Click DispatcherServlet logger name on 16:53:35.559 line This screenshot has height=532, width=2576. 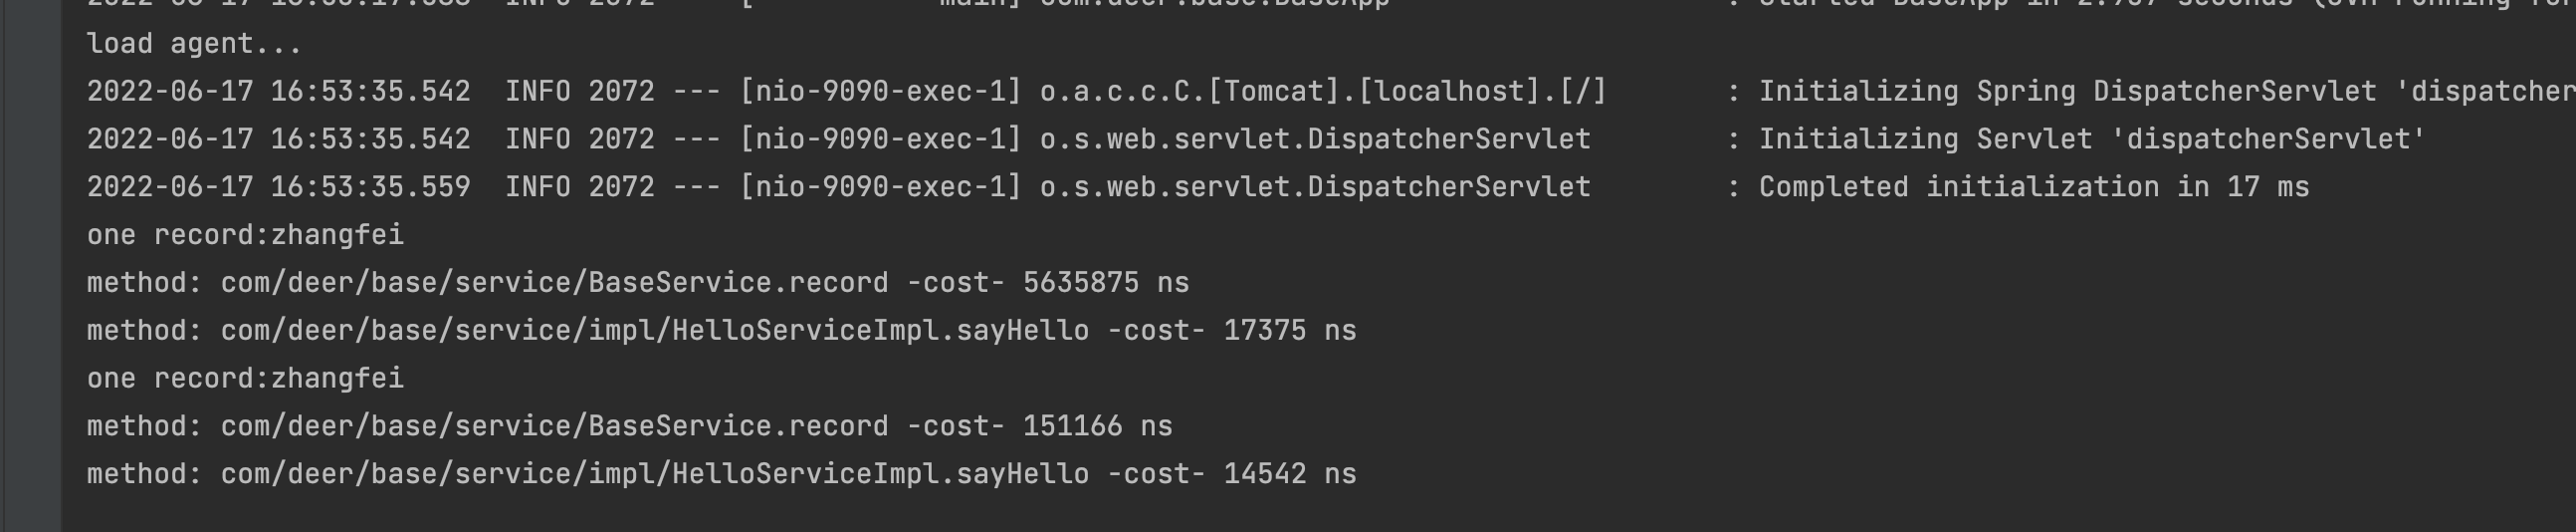point(1314,187)
